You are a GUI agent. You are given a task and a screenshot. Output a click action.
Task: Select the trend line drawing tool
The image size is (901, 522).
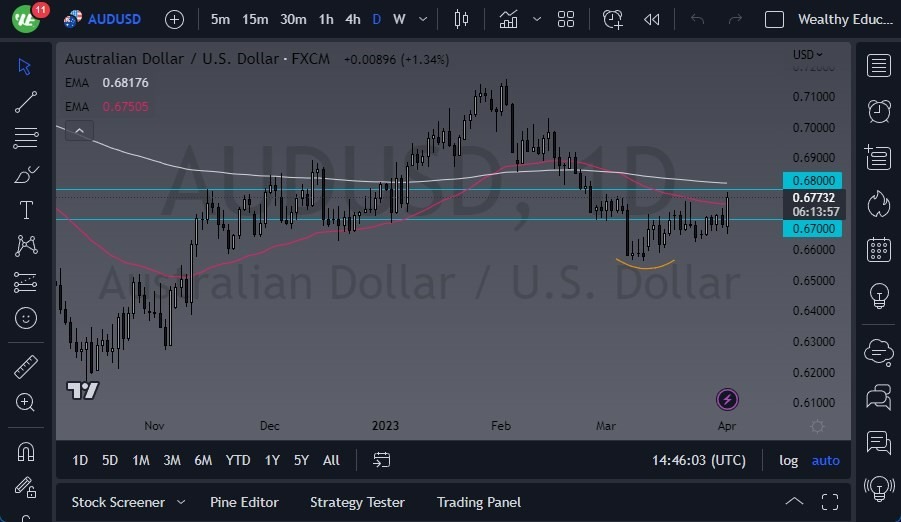coord(25,102)
